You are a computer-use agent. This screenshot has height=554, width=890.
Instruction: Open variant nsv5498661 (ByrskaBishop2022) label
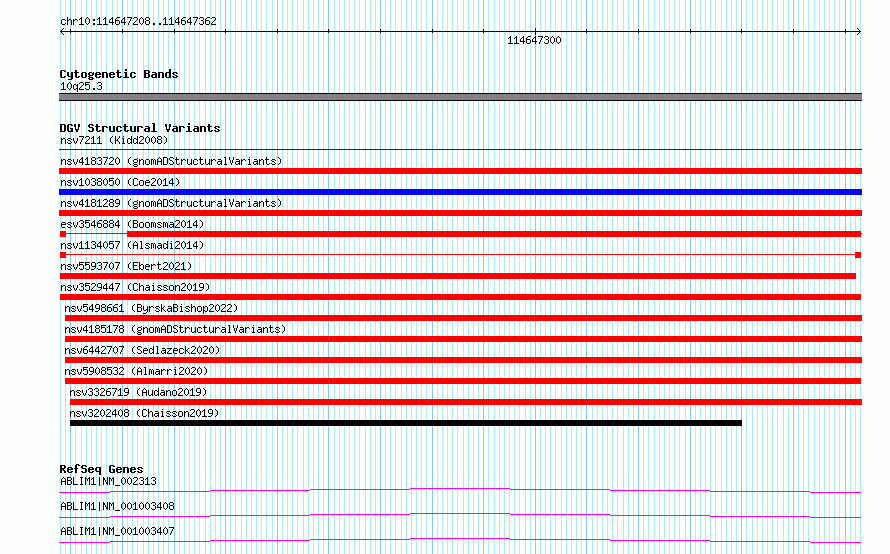click(x=151, y=308)
